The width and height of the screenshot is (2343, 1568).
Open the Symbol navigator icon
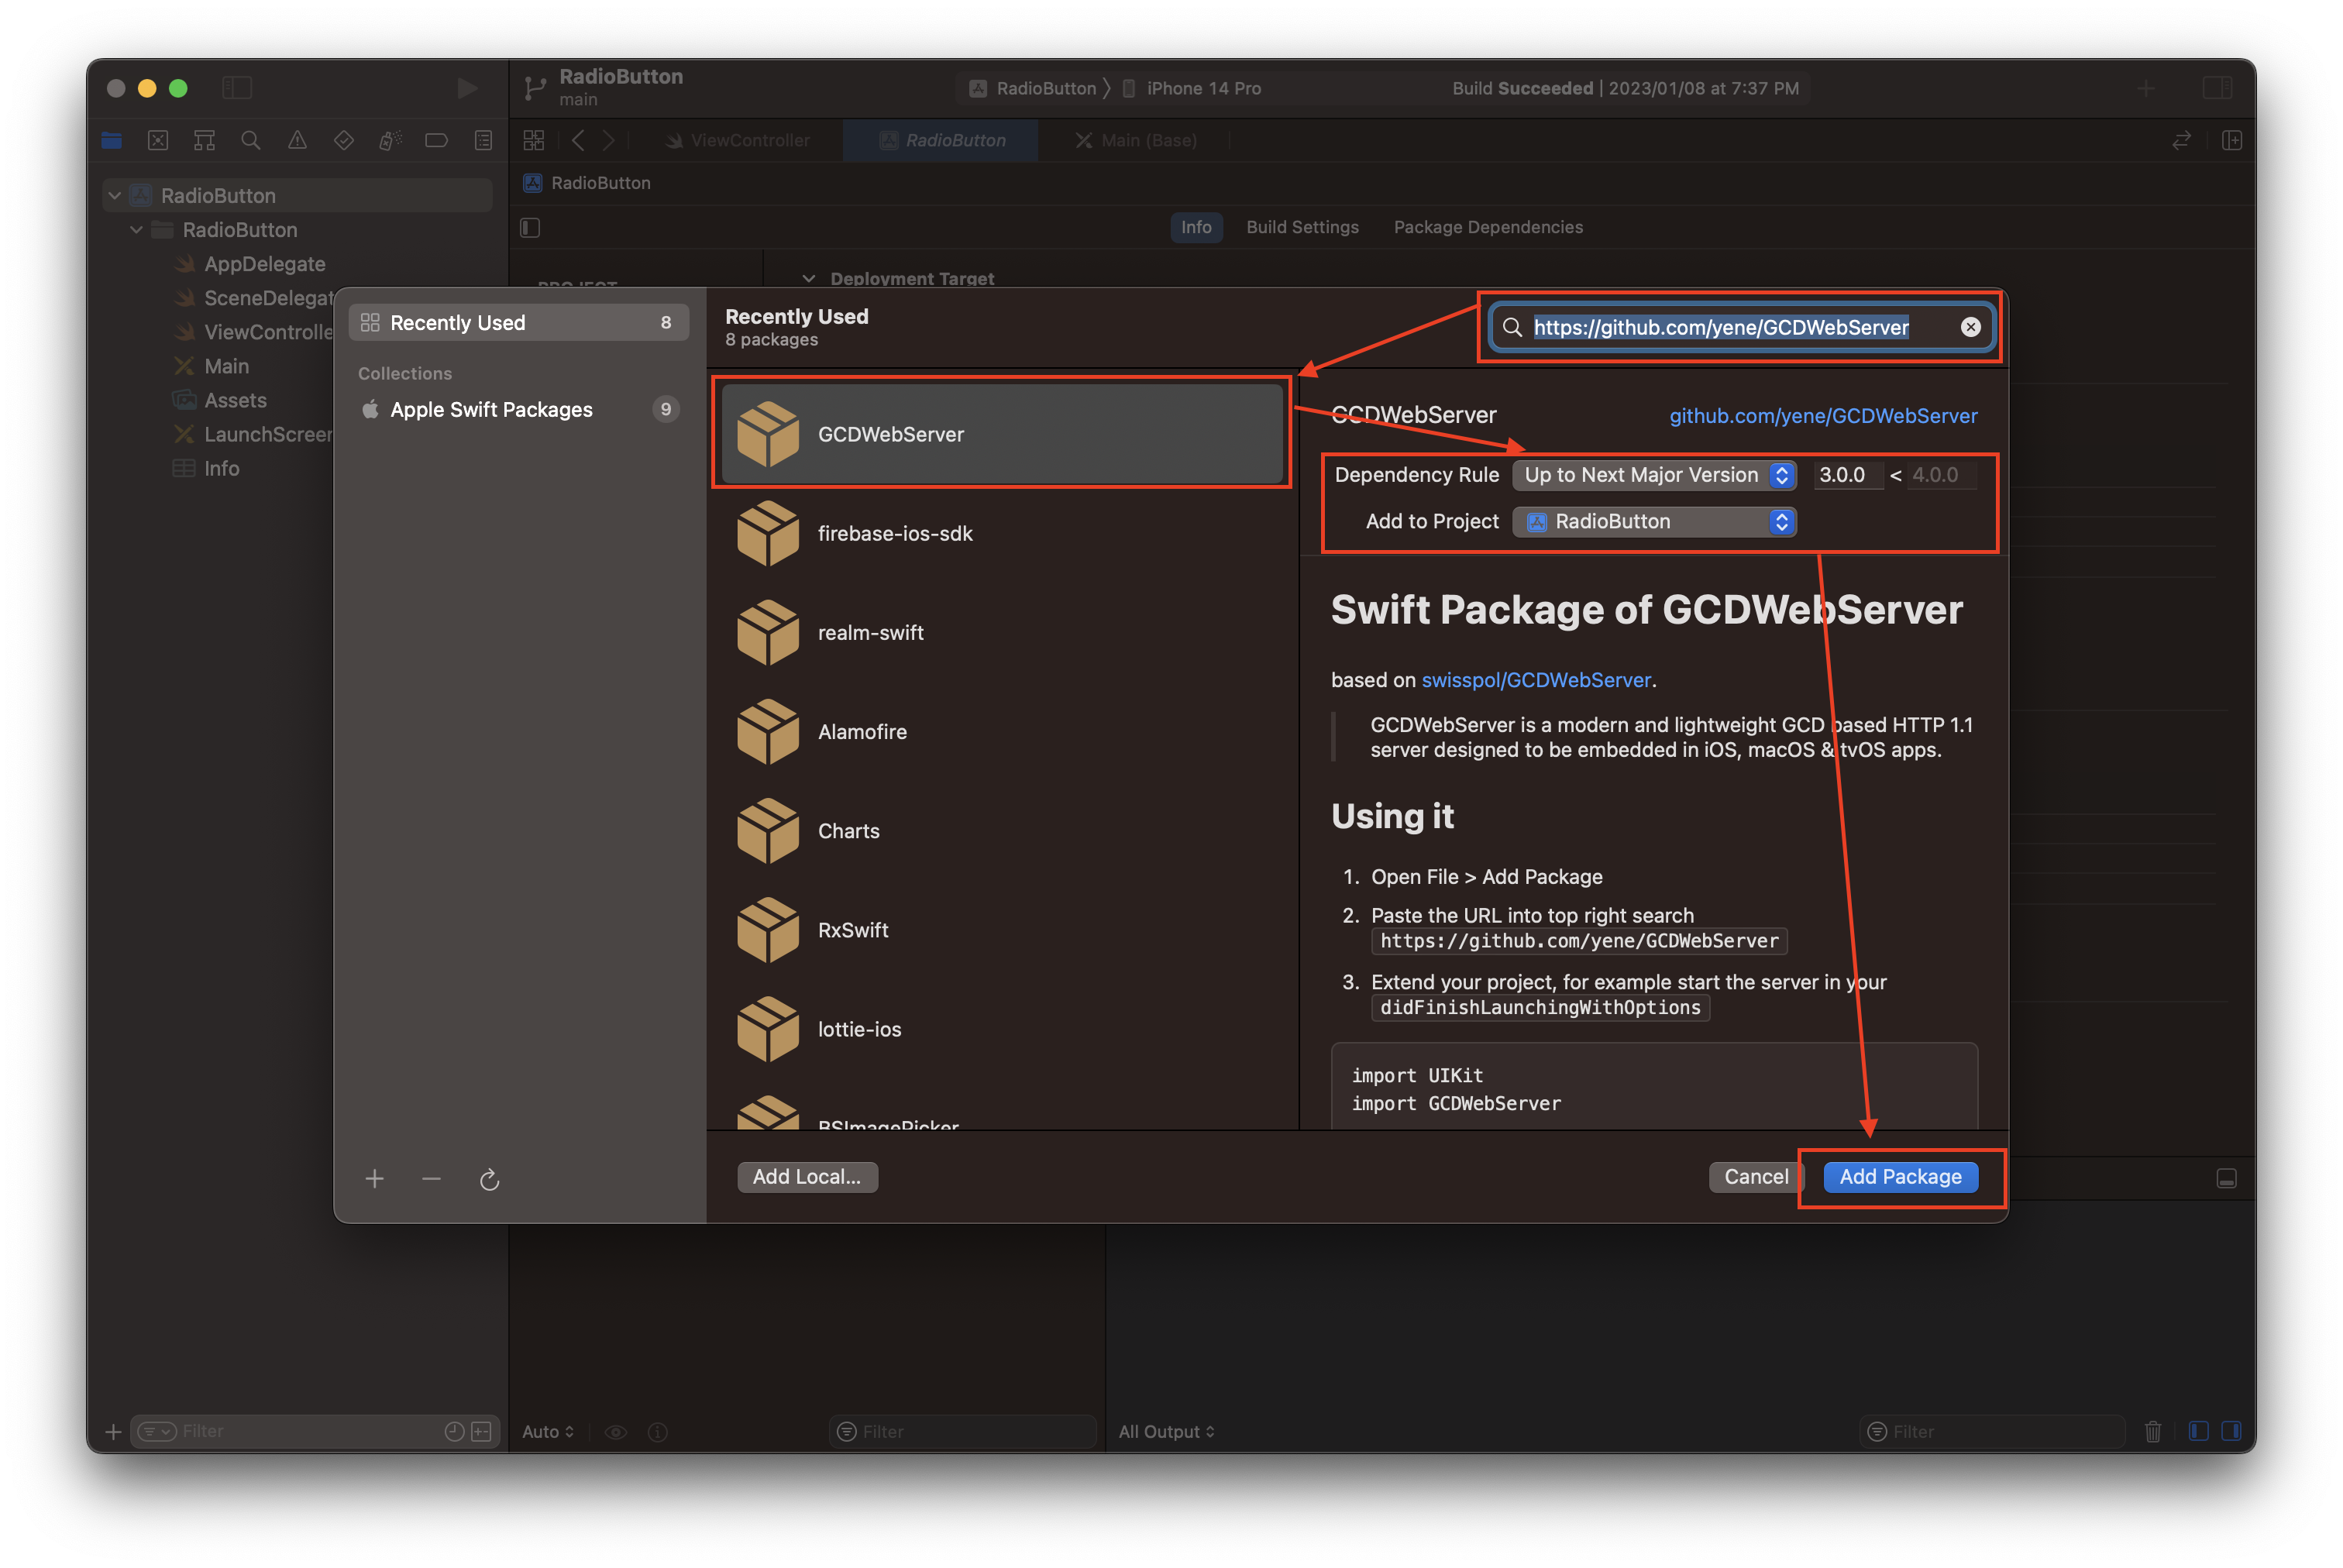click(x=205, y=140)
